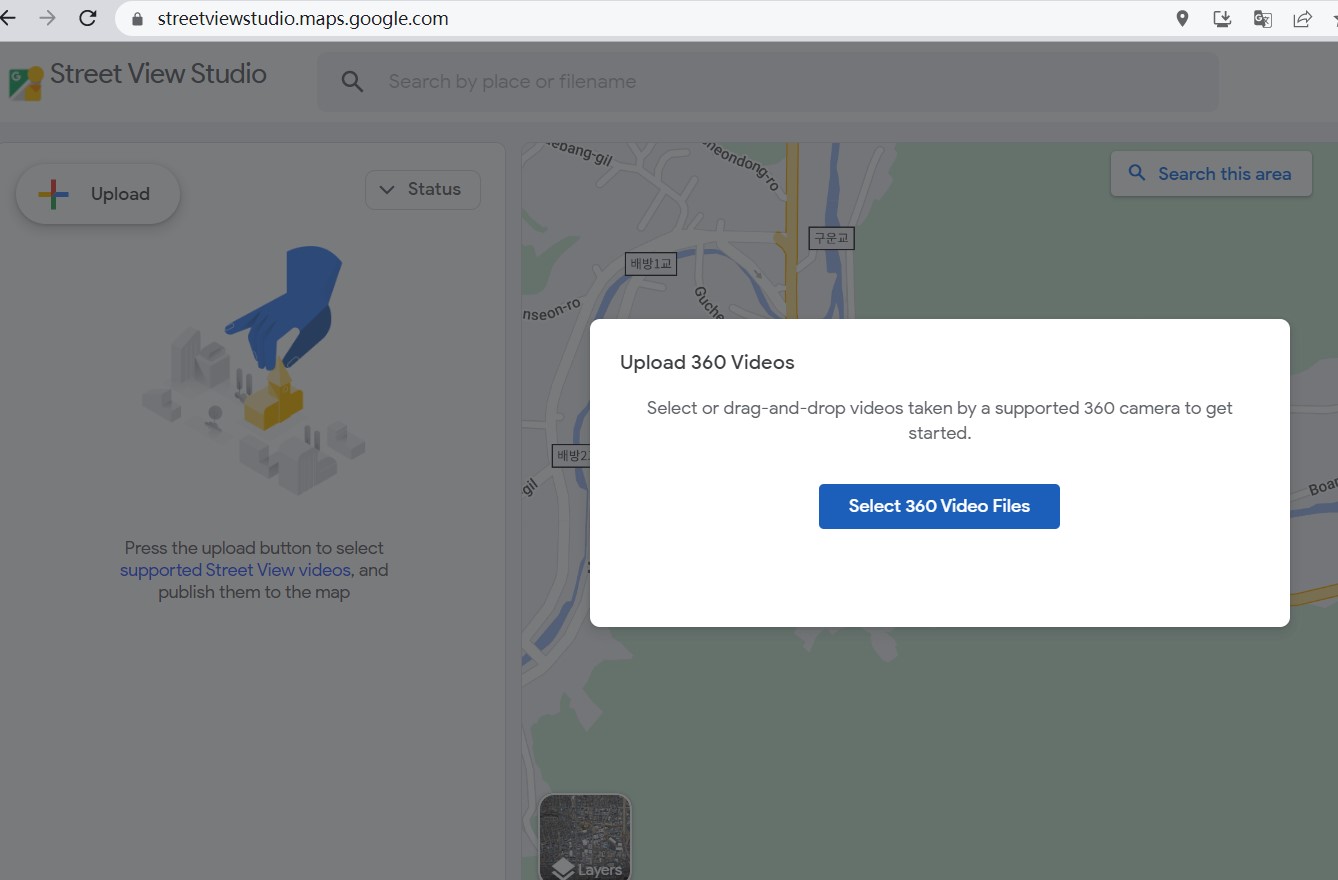
Task: Focus the Search by place or filename field
Action: pyautogui.click(x=768, y=82)
